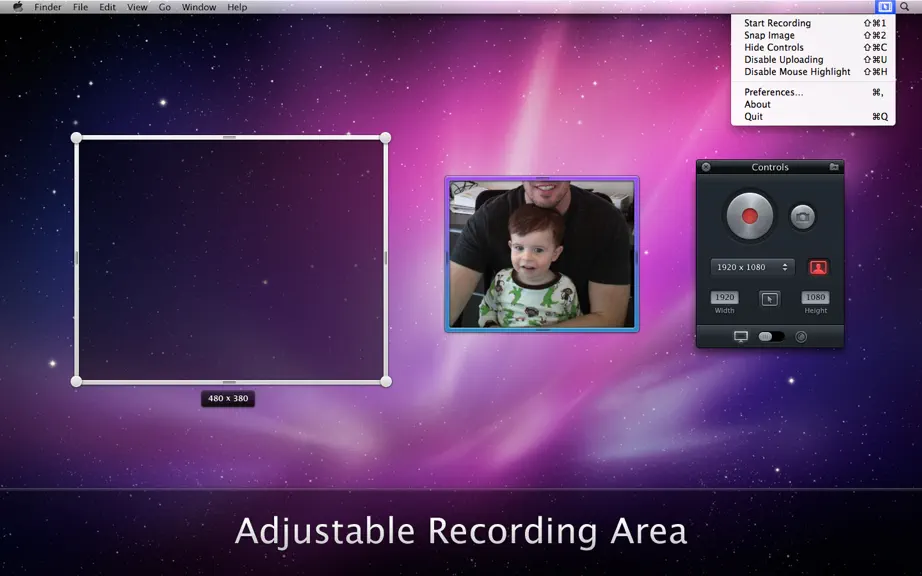The image size is (922, 576).
Task: Click top-right corner handle of recording area
Action: pos(385,138)
